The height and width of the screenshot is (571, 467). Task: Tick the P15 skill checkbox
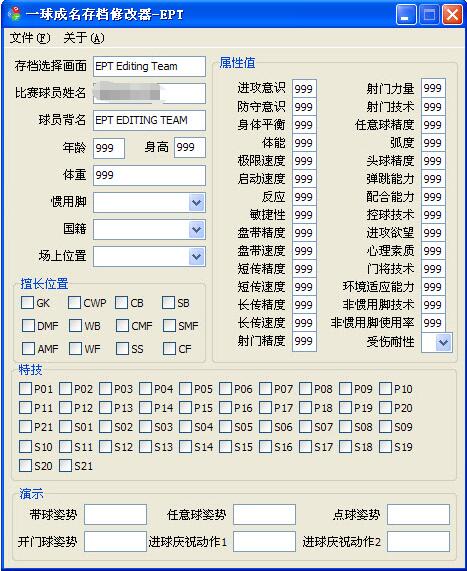pyautogui.click(x=185, y=407)
